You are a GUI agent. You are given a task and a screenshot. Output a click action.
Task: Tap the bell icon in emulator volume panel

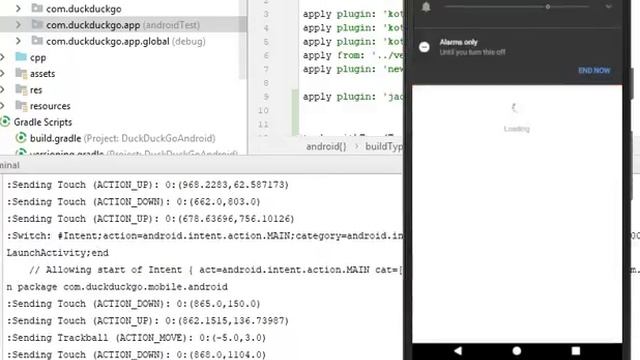(x=426, y=7)
